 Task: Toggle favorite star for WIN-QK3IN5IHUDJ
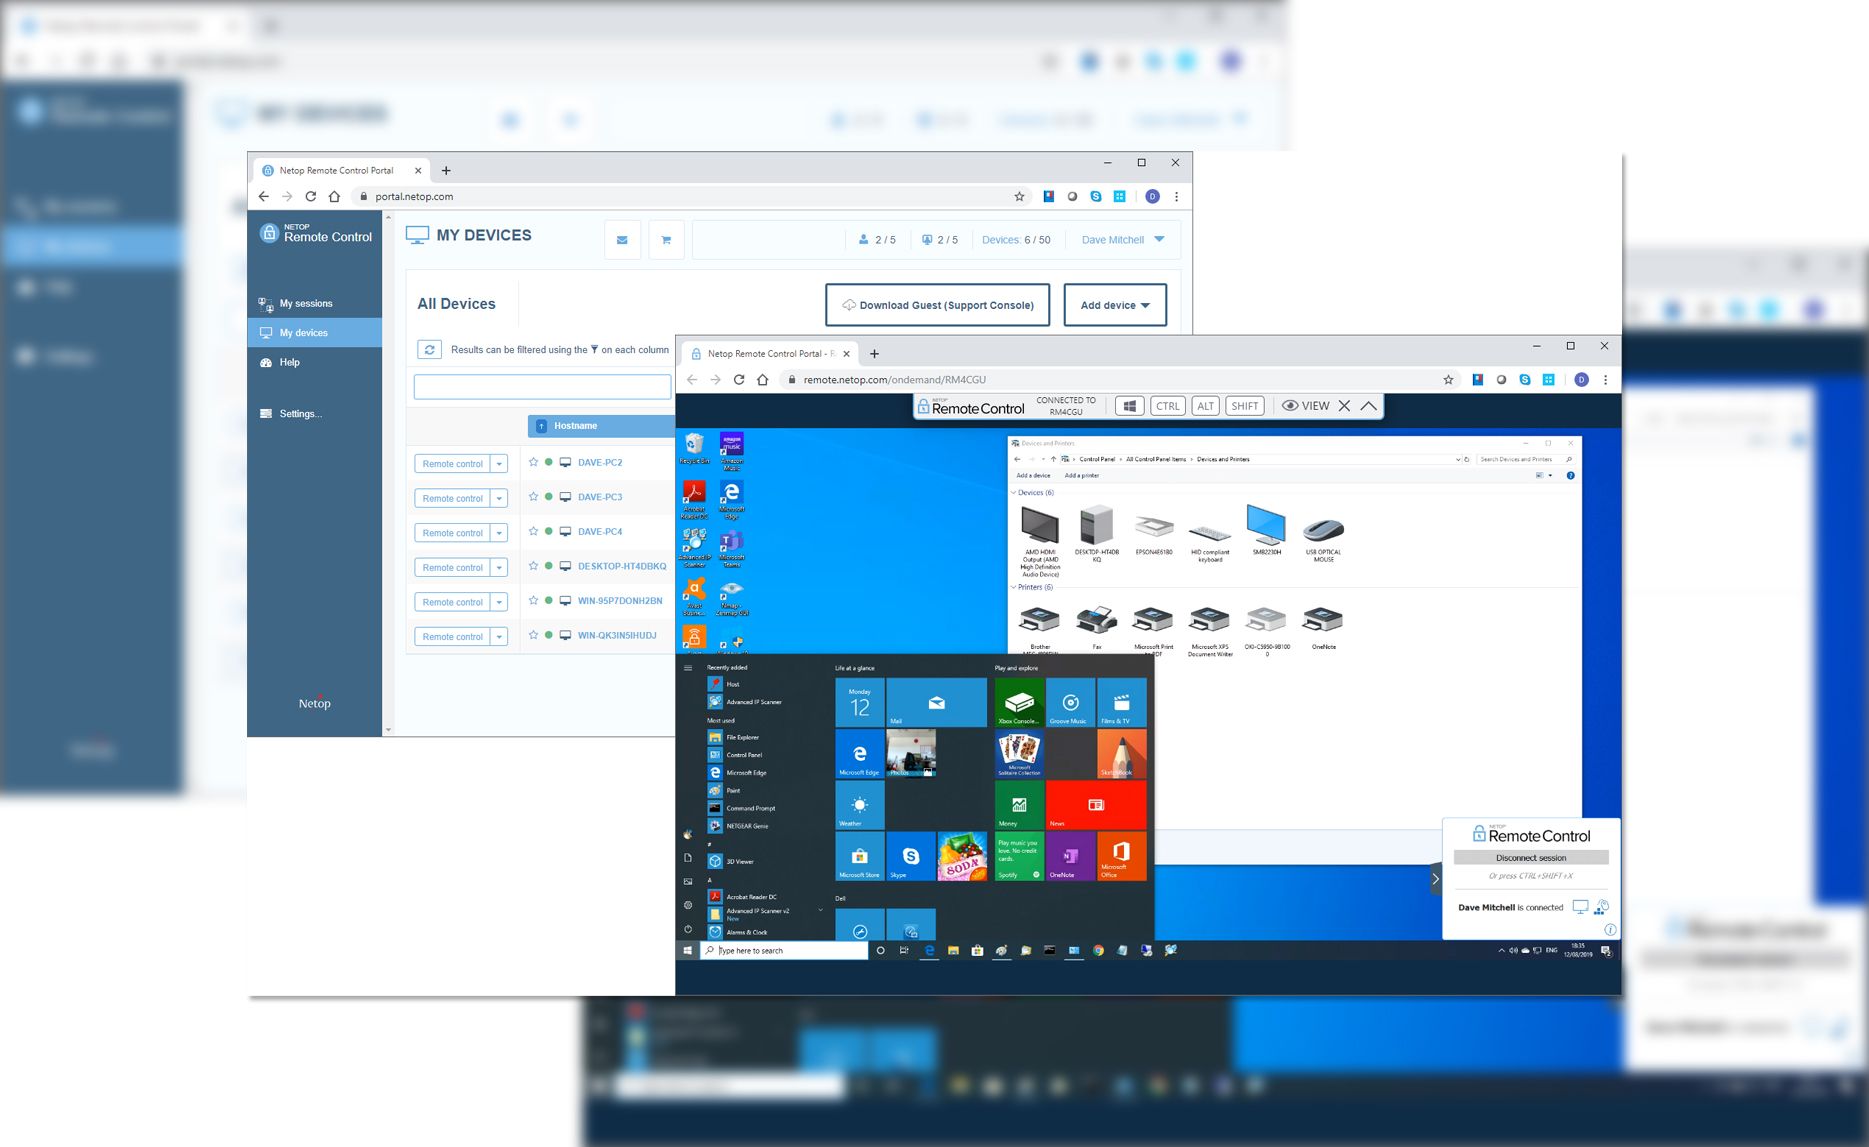[533, 635]
